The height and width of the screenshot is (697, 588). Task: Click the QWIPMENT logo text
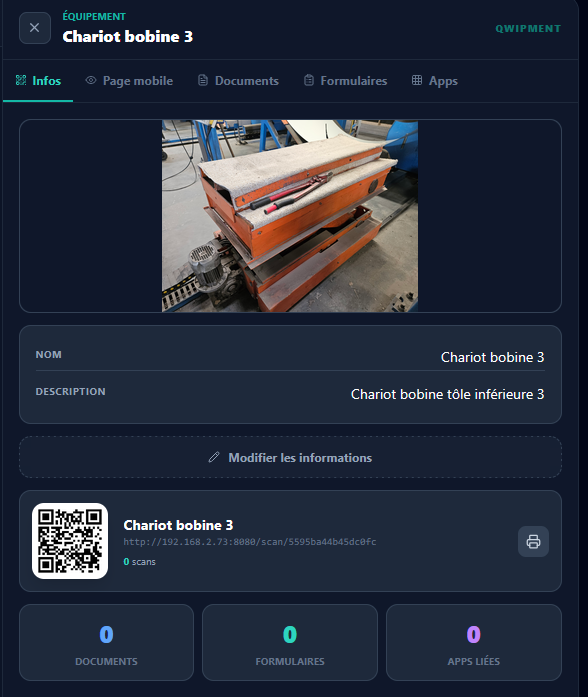tap(528, 28)
